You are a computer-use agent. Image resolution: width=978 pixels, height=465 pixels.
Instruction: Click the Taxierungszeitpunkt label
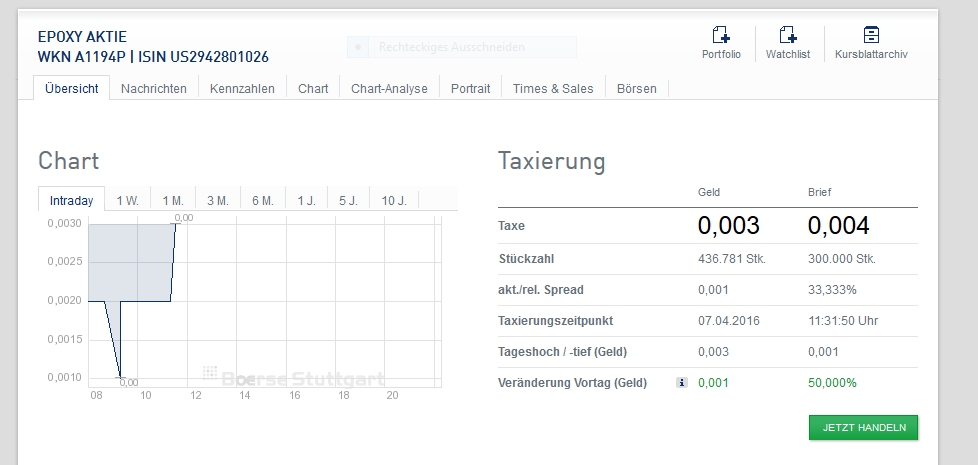pos(556,321)
